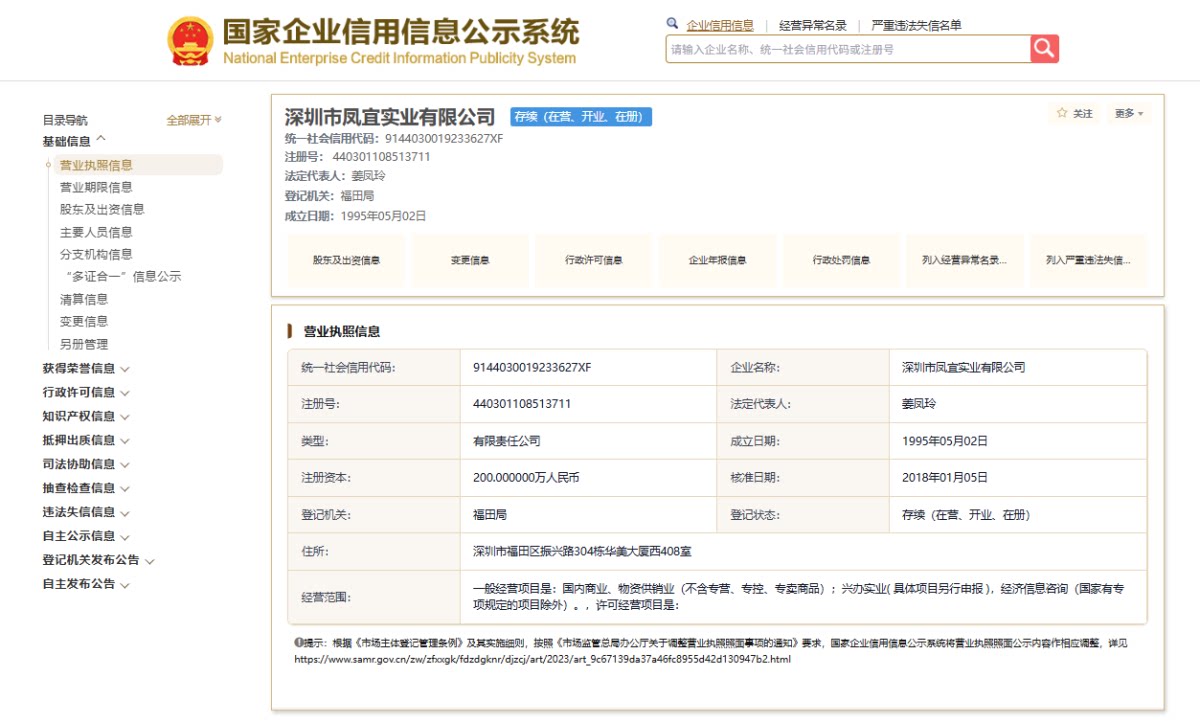Expand the 自主公示信息 section
This screenshot has width=1200, height=722.
(x=86, y=536)
